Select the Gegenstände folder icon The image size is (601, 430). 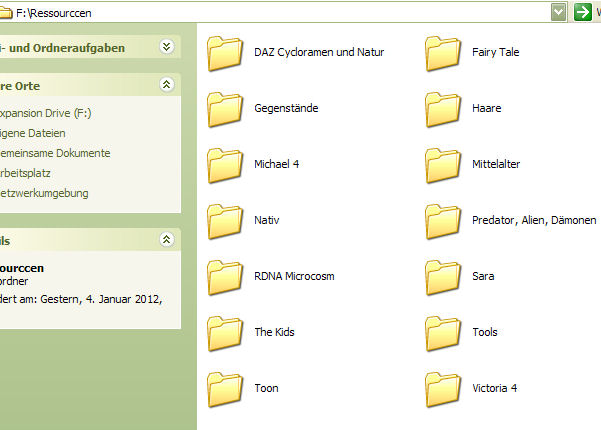click(x=225, y=109)
